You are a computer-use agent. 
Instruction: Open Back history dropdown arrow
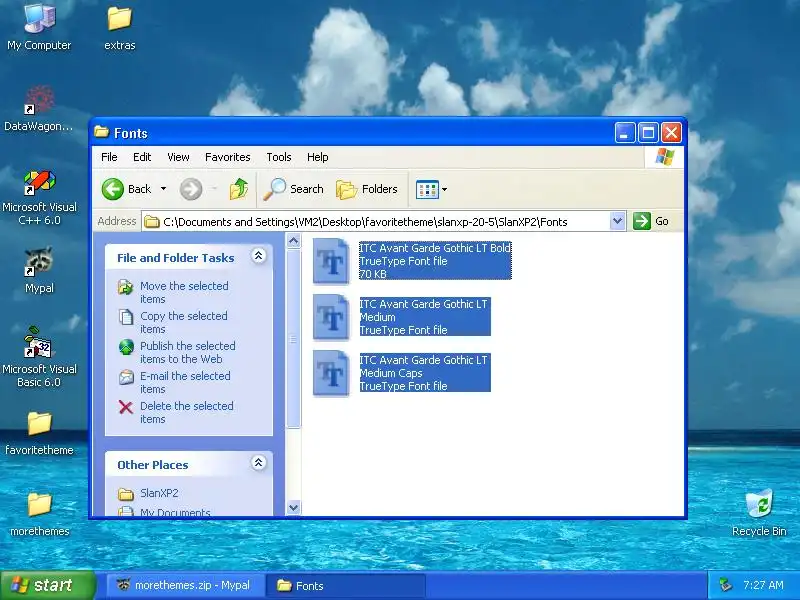(163, 189)
